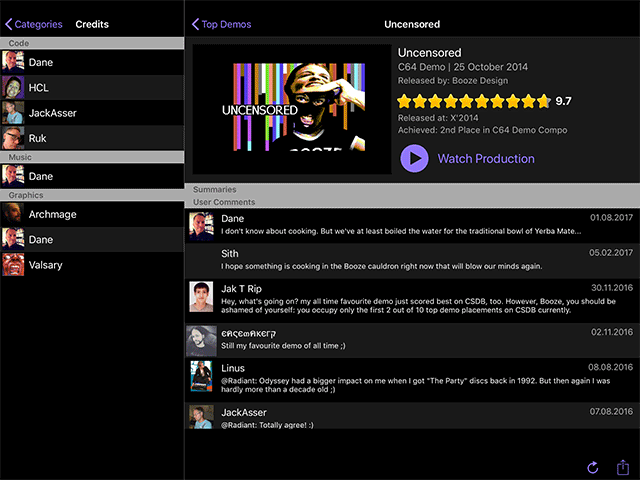Select JackAsser under the Code section
The image size is (640, 480).
click(x=92, y=113)
